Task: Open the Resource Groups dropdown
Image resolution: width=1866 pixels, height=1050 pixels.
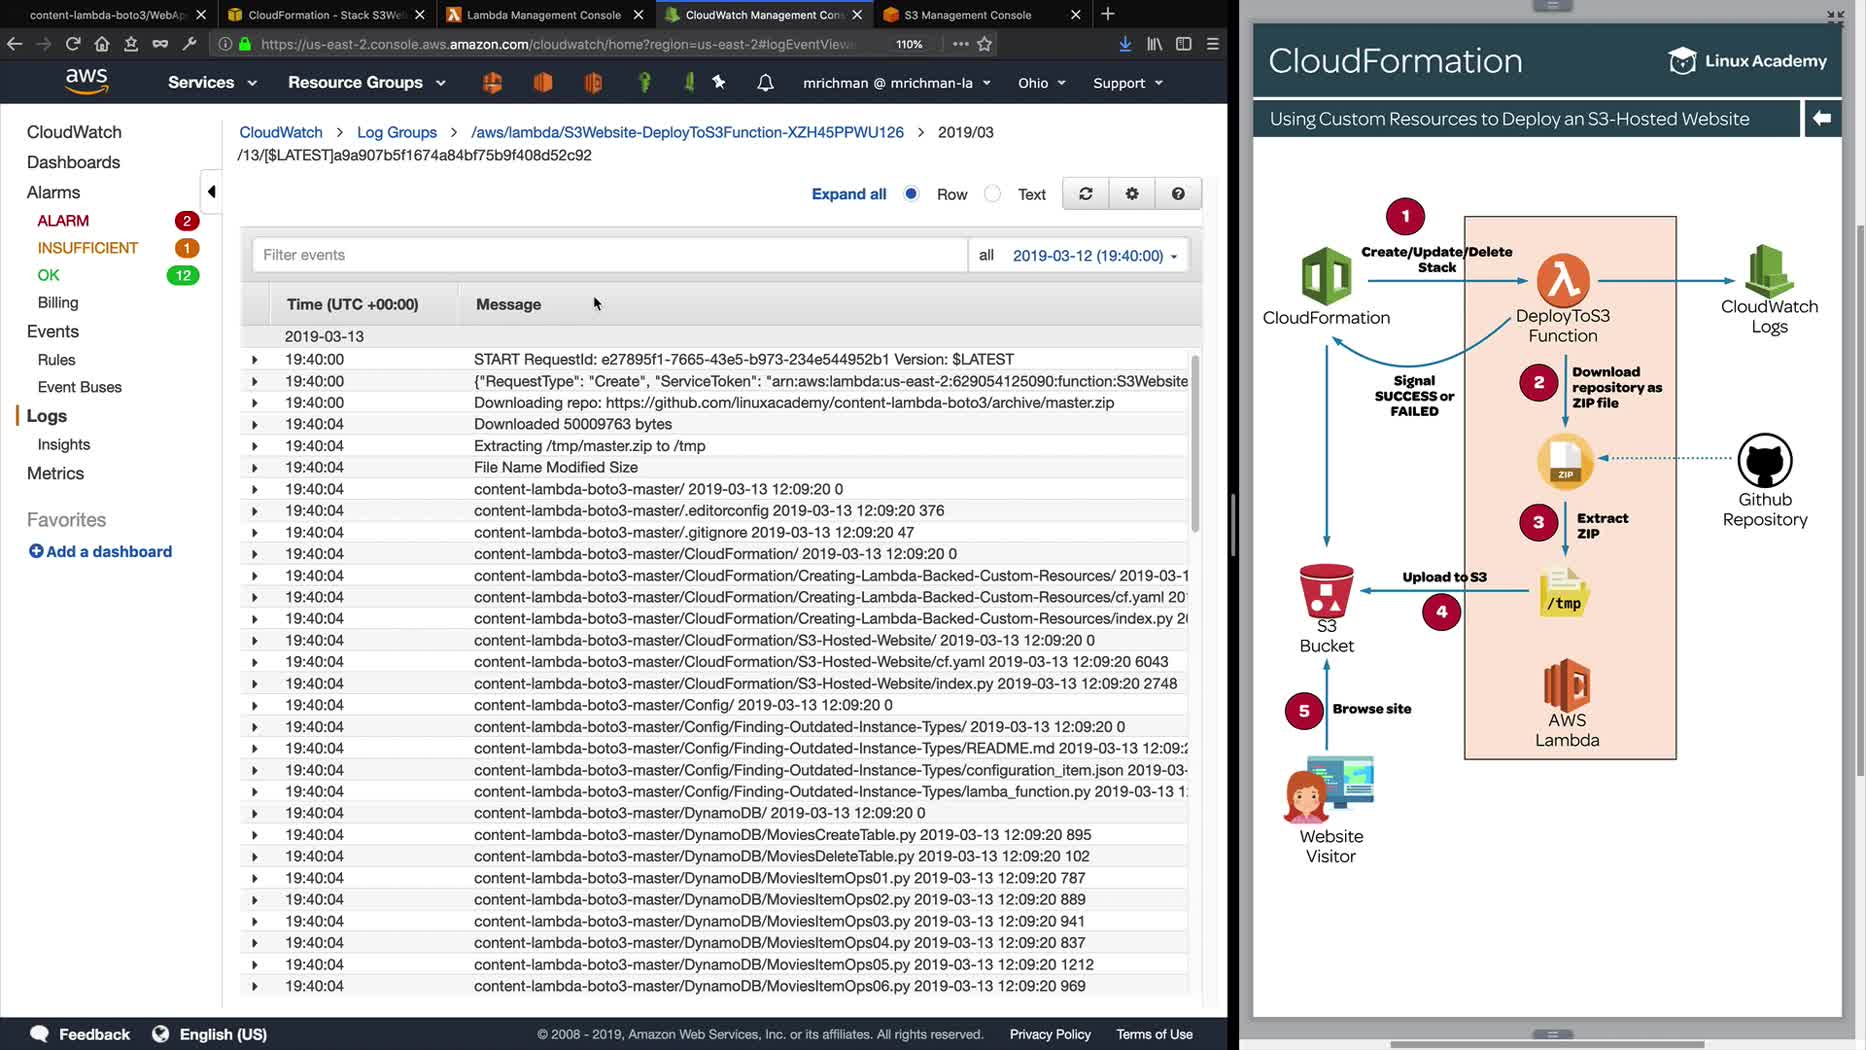Action: [367, 83]
